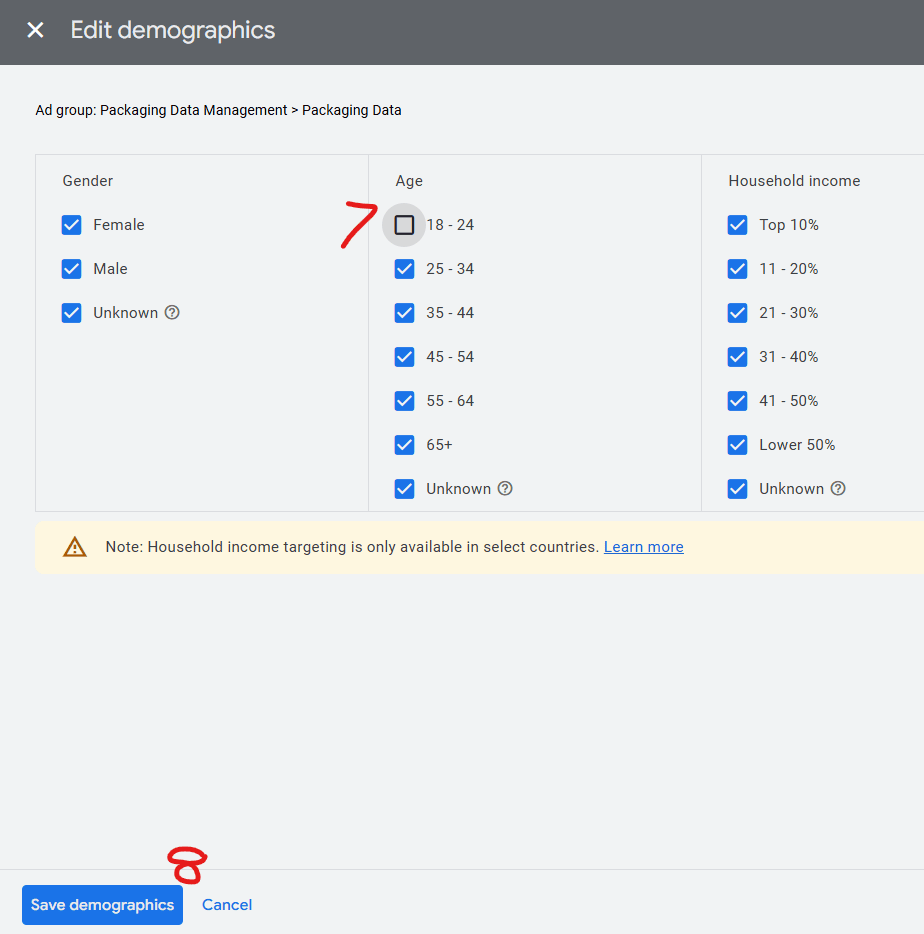
Task: Click the Household income column heading
Action: point(794,180)
